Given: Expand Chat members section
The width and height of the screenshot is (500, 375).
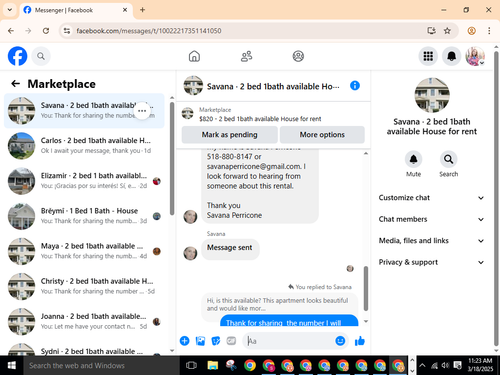Looking at the screenshot, I should 431,219.
